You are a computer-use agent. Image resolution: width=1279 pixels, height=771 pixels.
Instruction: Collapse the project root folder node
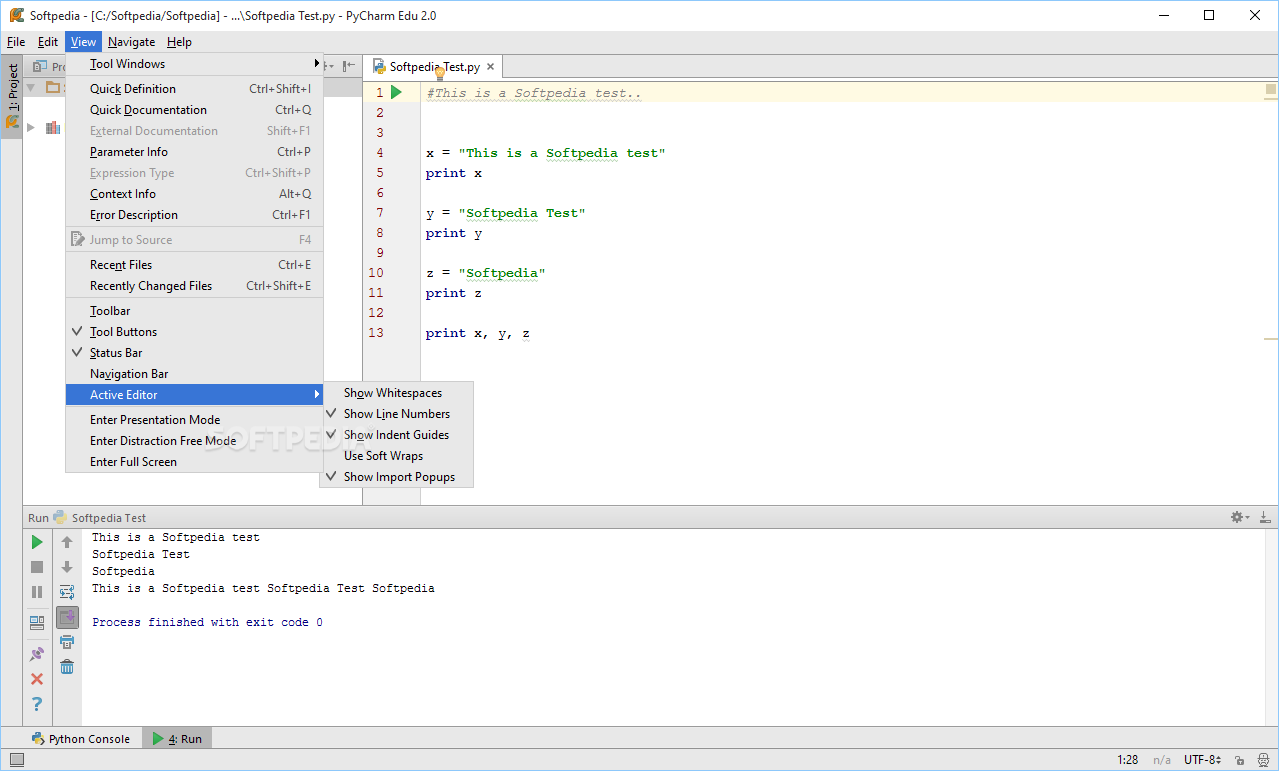[31, 87]
